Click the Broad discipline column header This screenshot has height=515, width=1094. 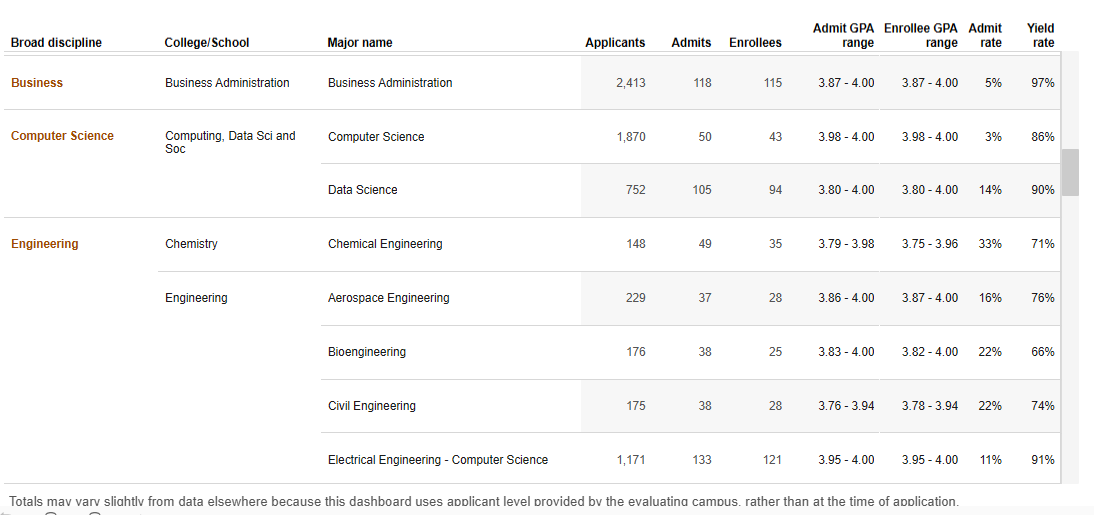pyautogui.click(x=56, y=43)
